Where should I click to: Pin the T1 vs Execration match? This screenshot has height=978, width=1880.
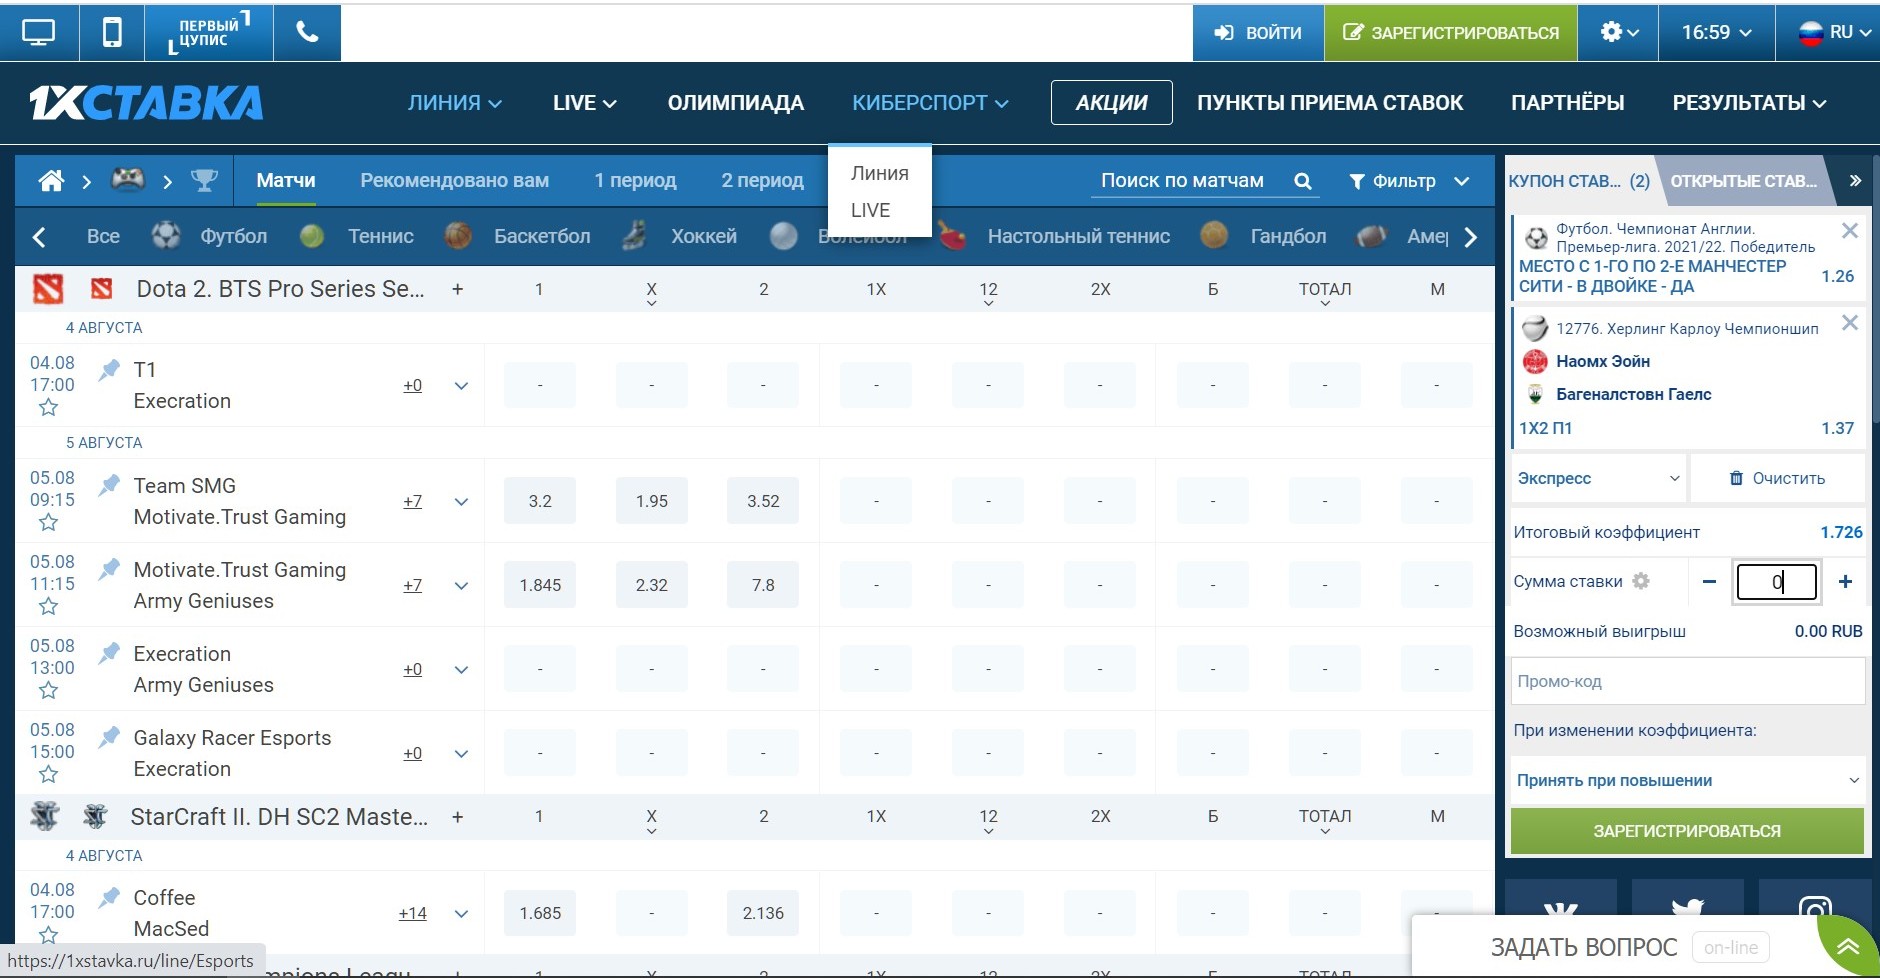point(109,370)
